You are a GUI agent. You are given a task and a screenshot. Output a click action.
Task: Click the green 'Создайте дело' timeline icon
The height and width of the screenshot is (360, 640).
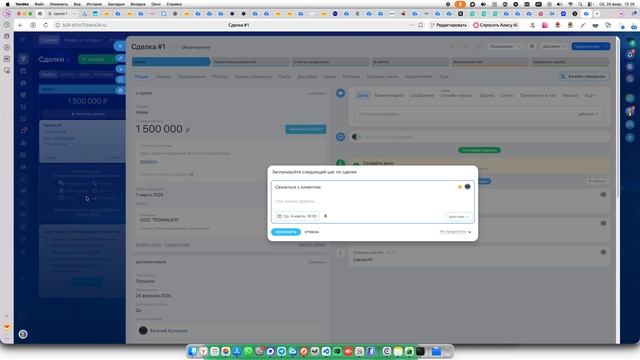(x=340, y=163)
